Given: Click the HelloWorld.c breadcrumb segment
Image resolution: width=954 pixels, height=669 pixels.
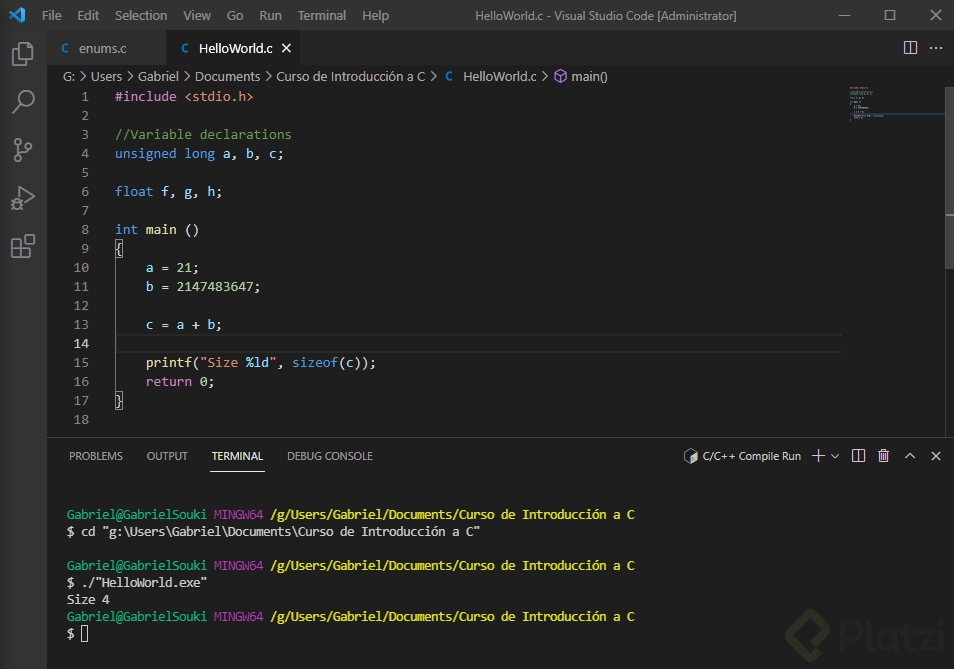Looking at the screenshot, I should pos(491,77).
